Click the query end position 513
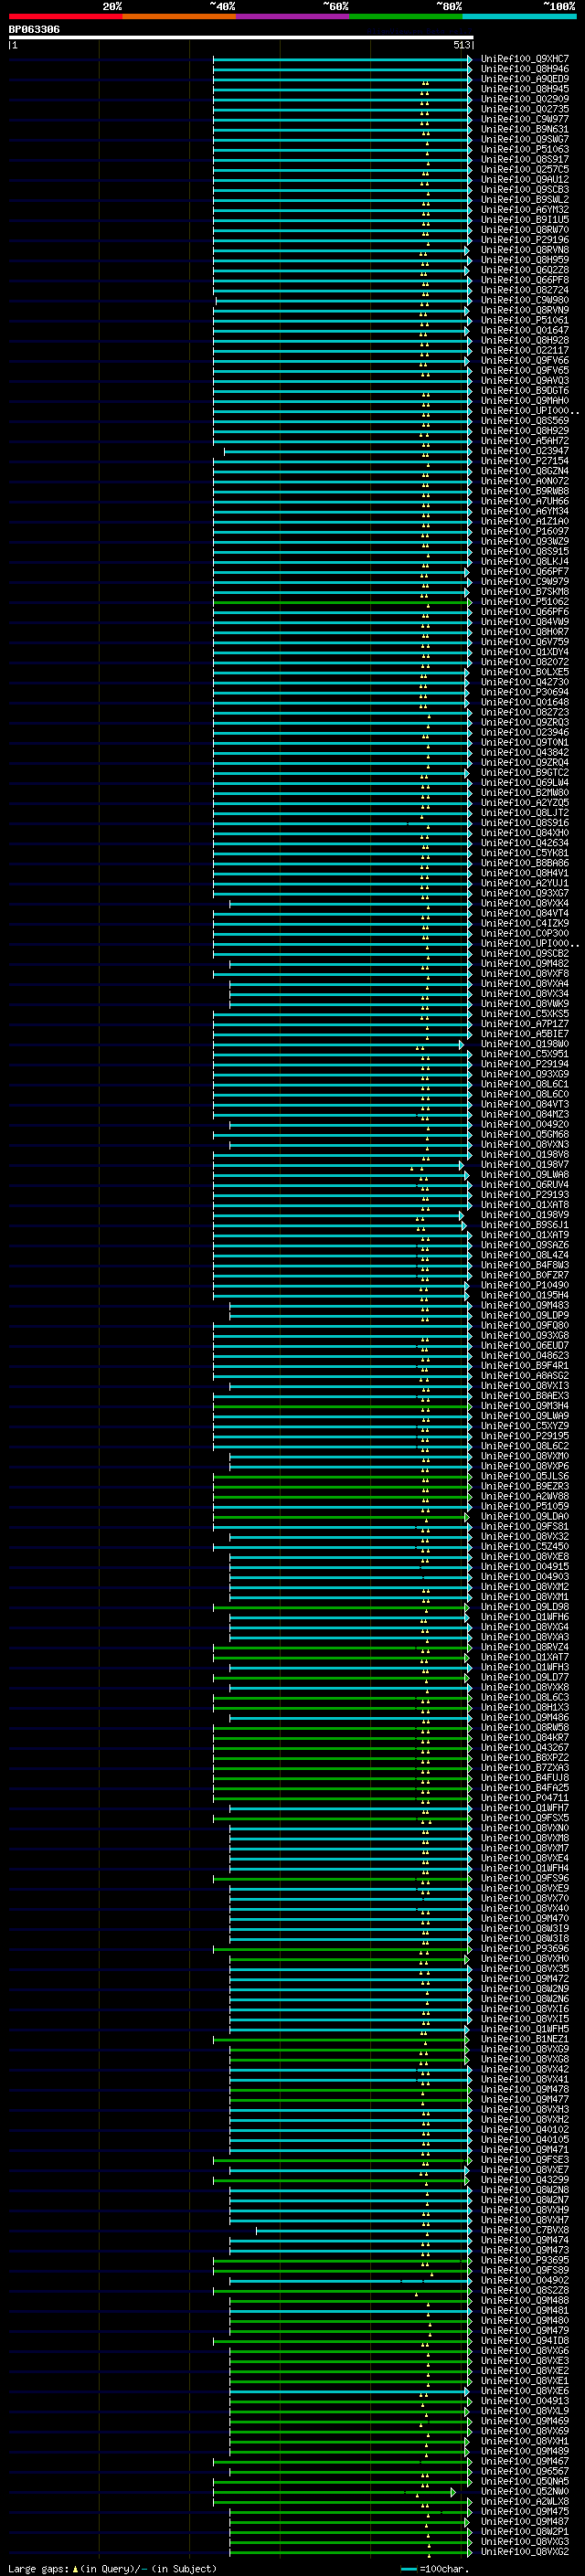Viewport: 585px width, 2576px height. tap(461, 45)
